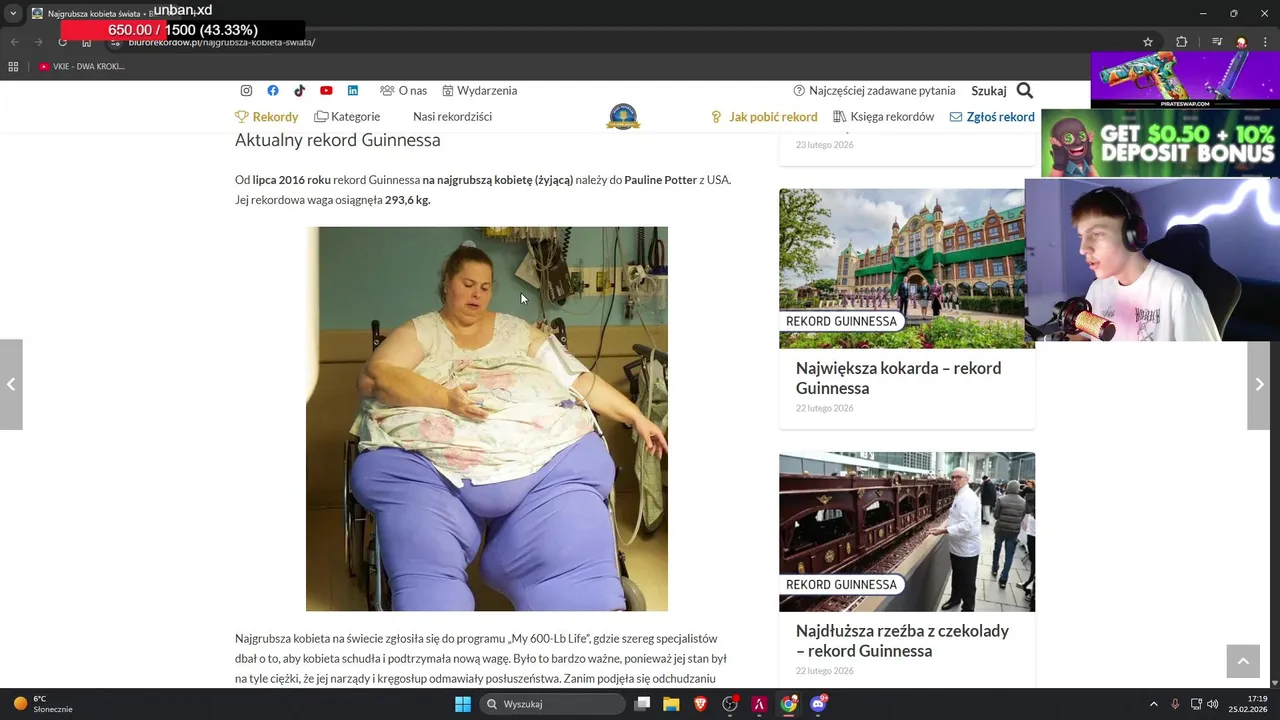Open the browser three-dot menu
Viewport: 1280px width, 720px height.
point(1265,42)
